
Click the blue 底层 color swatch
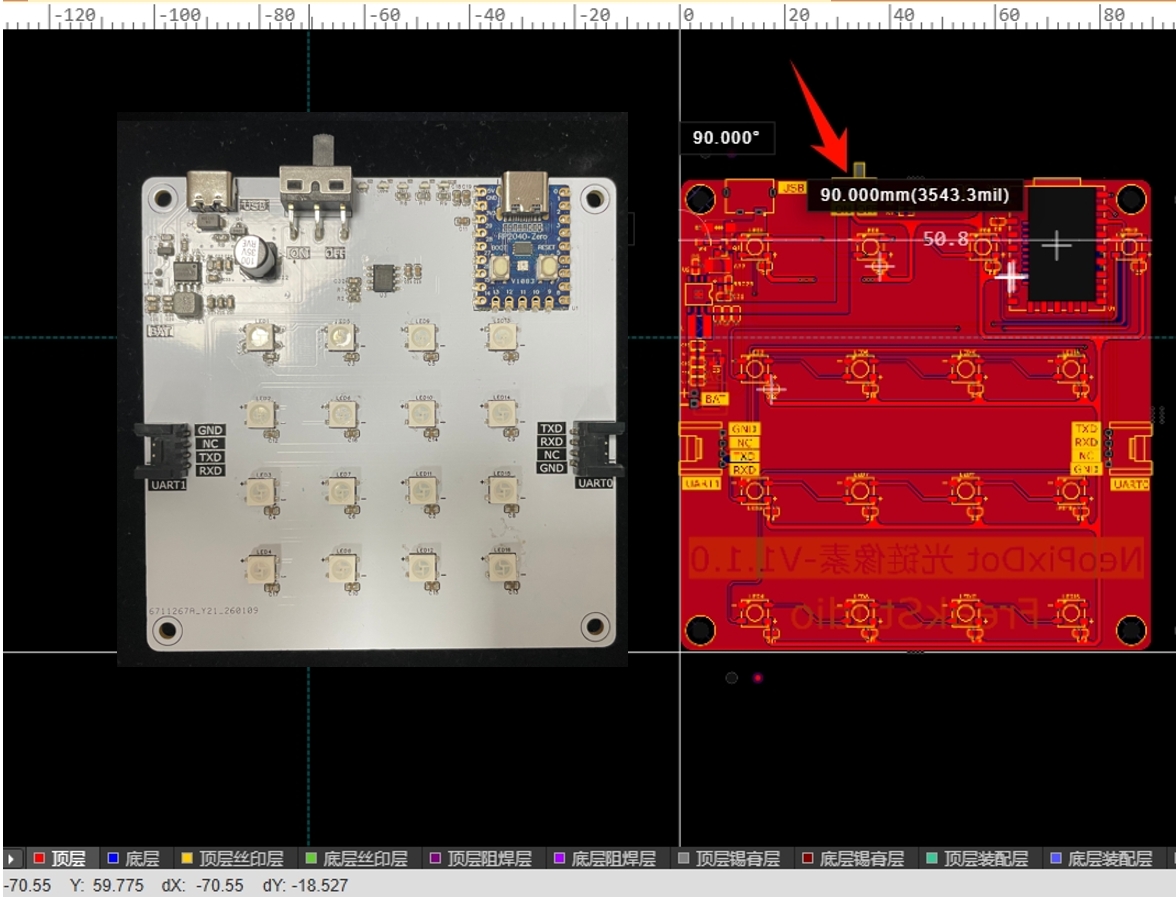(113, 858)
